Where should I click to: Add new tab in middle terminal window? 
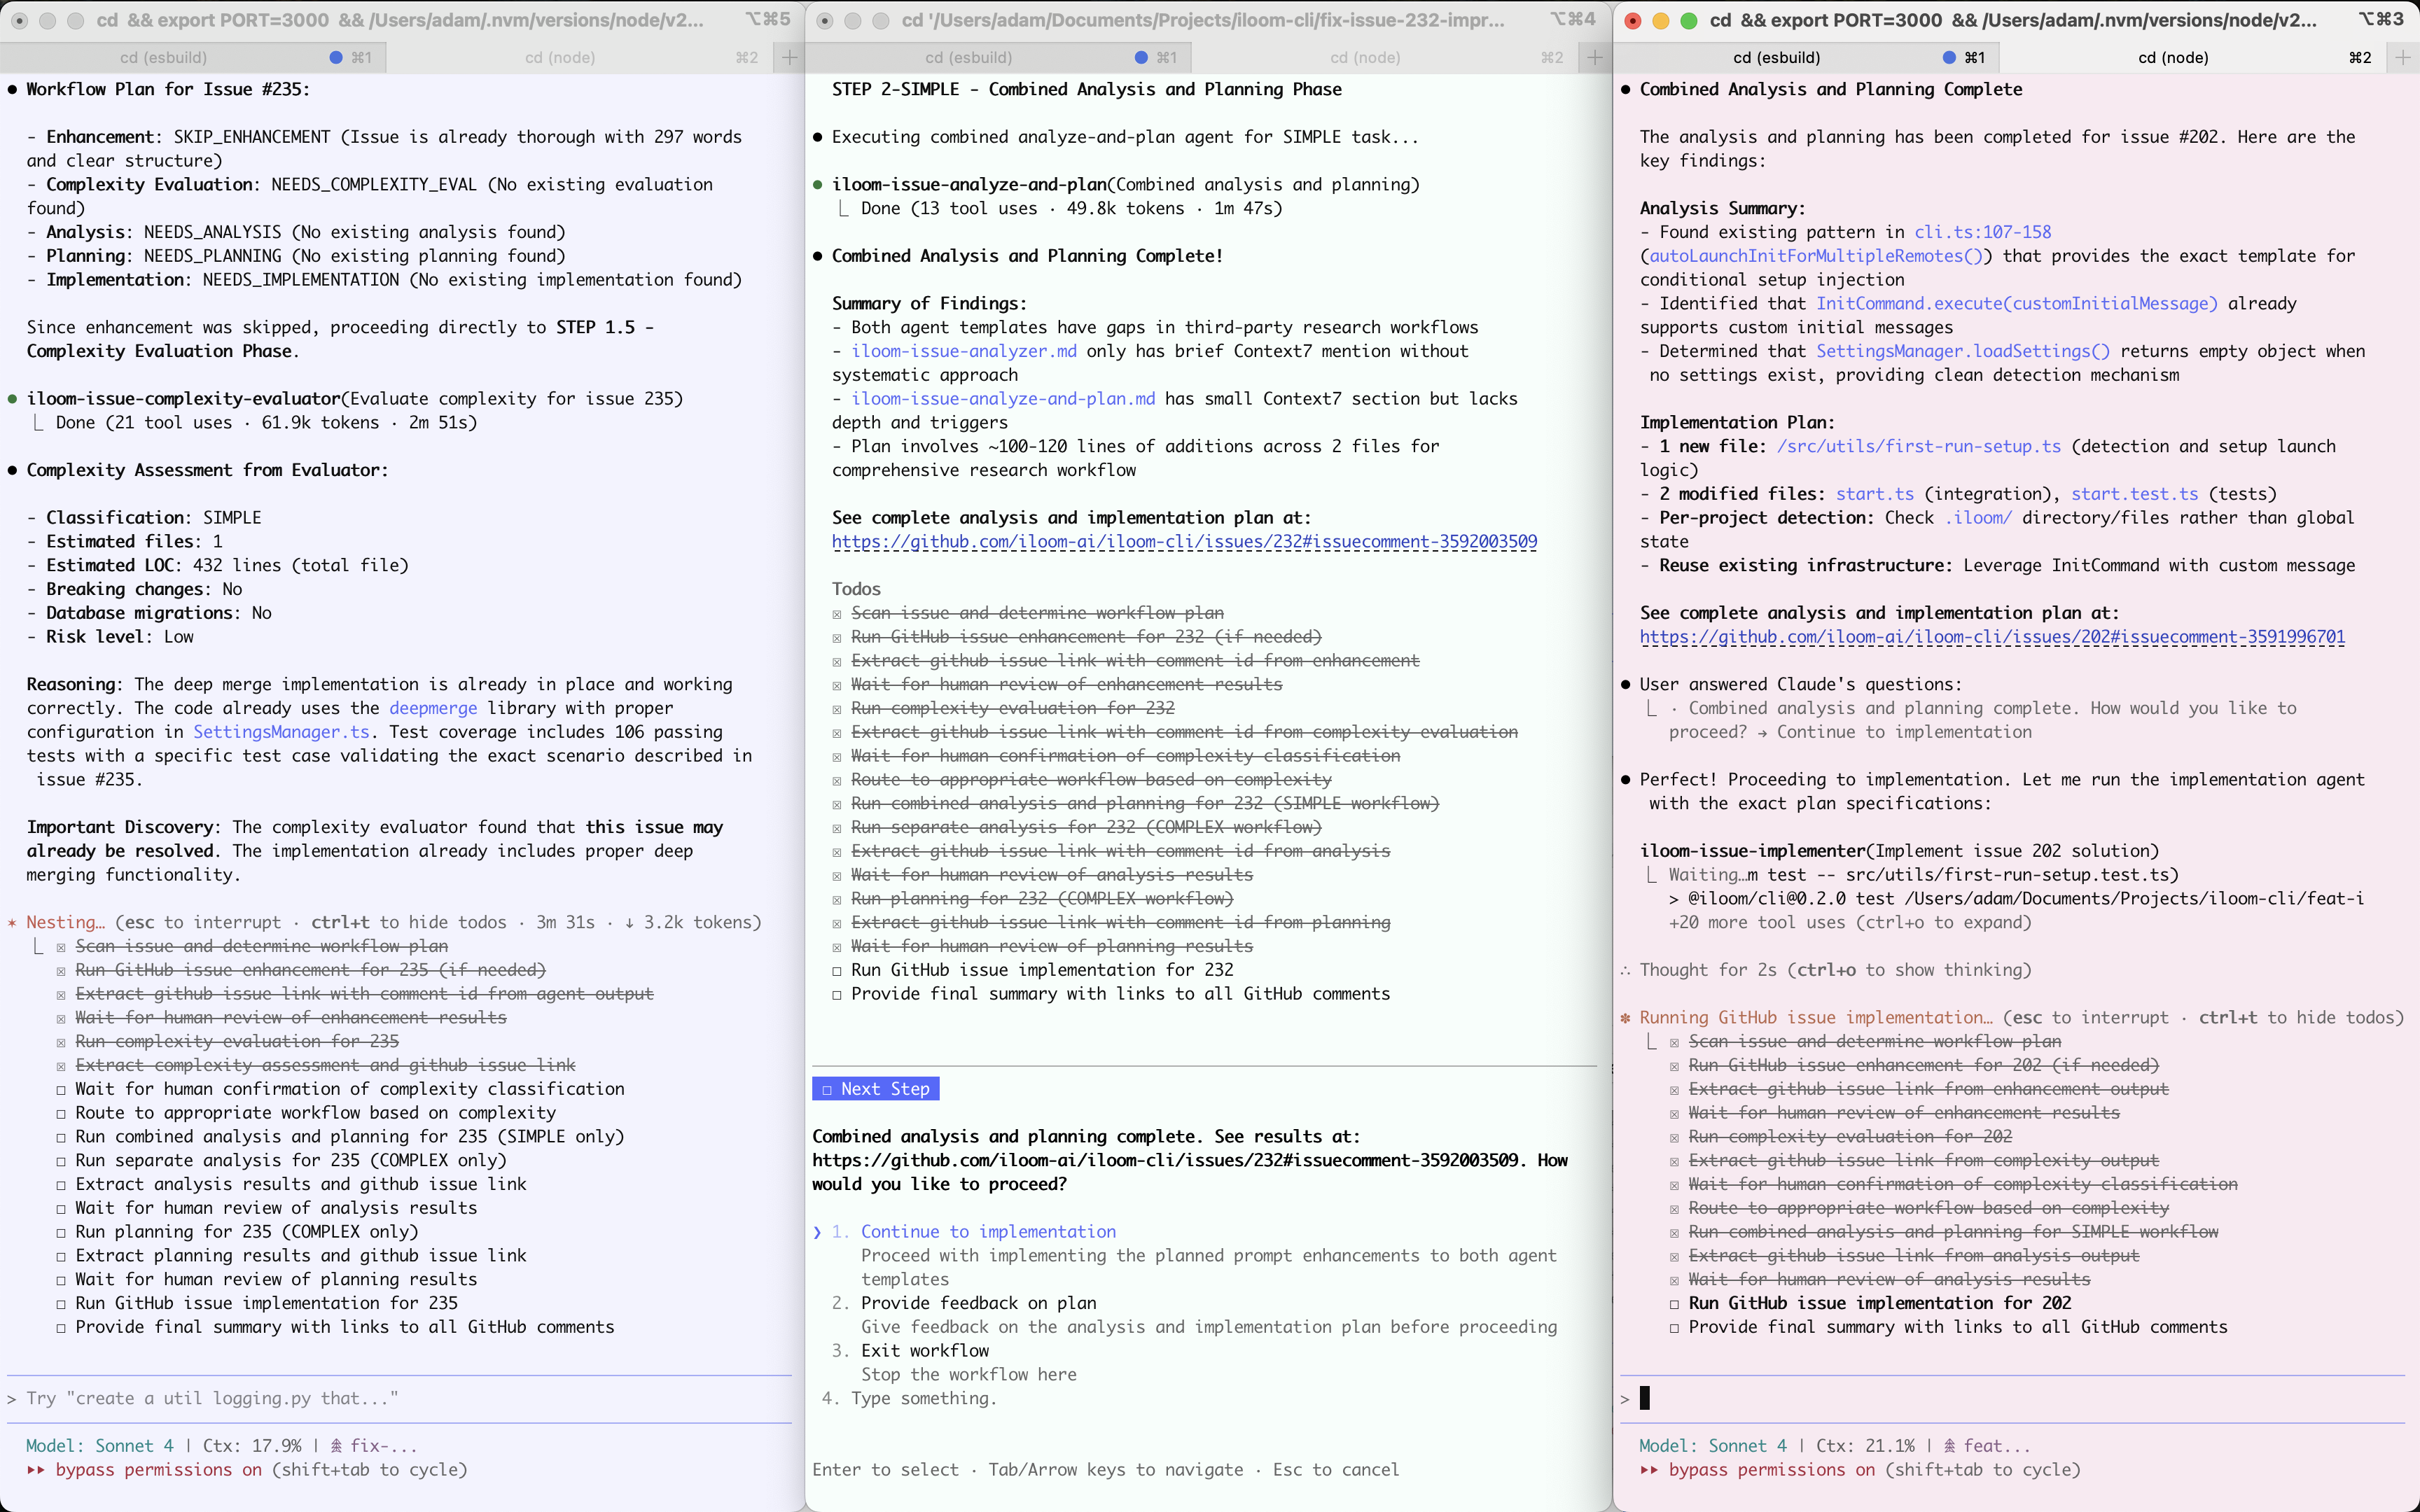pyautogui.click(x=1594, y=58)
